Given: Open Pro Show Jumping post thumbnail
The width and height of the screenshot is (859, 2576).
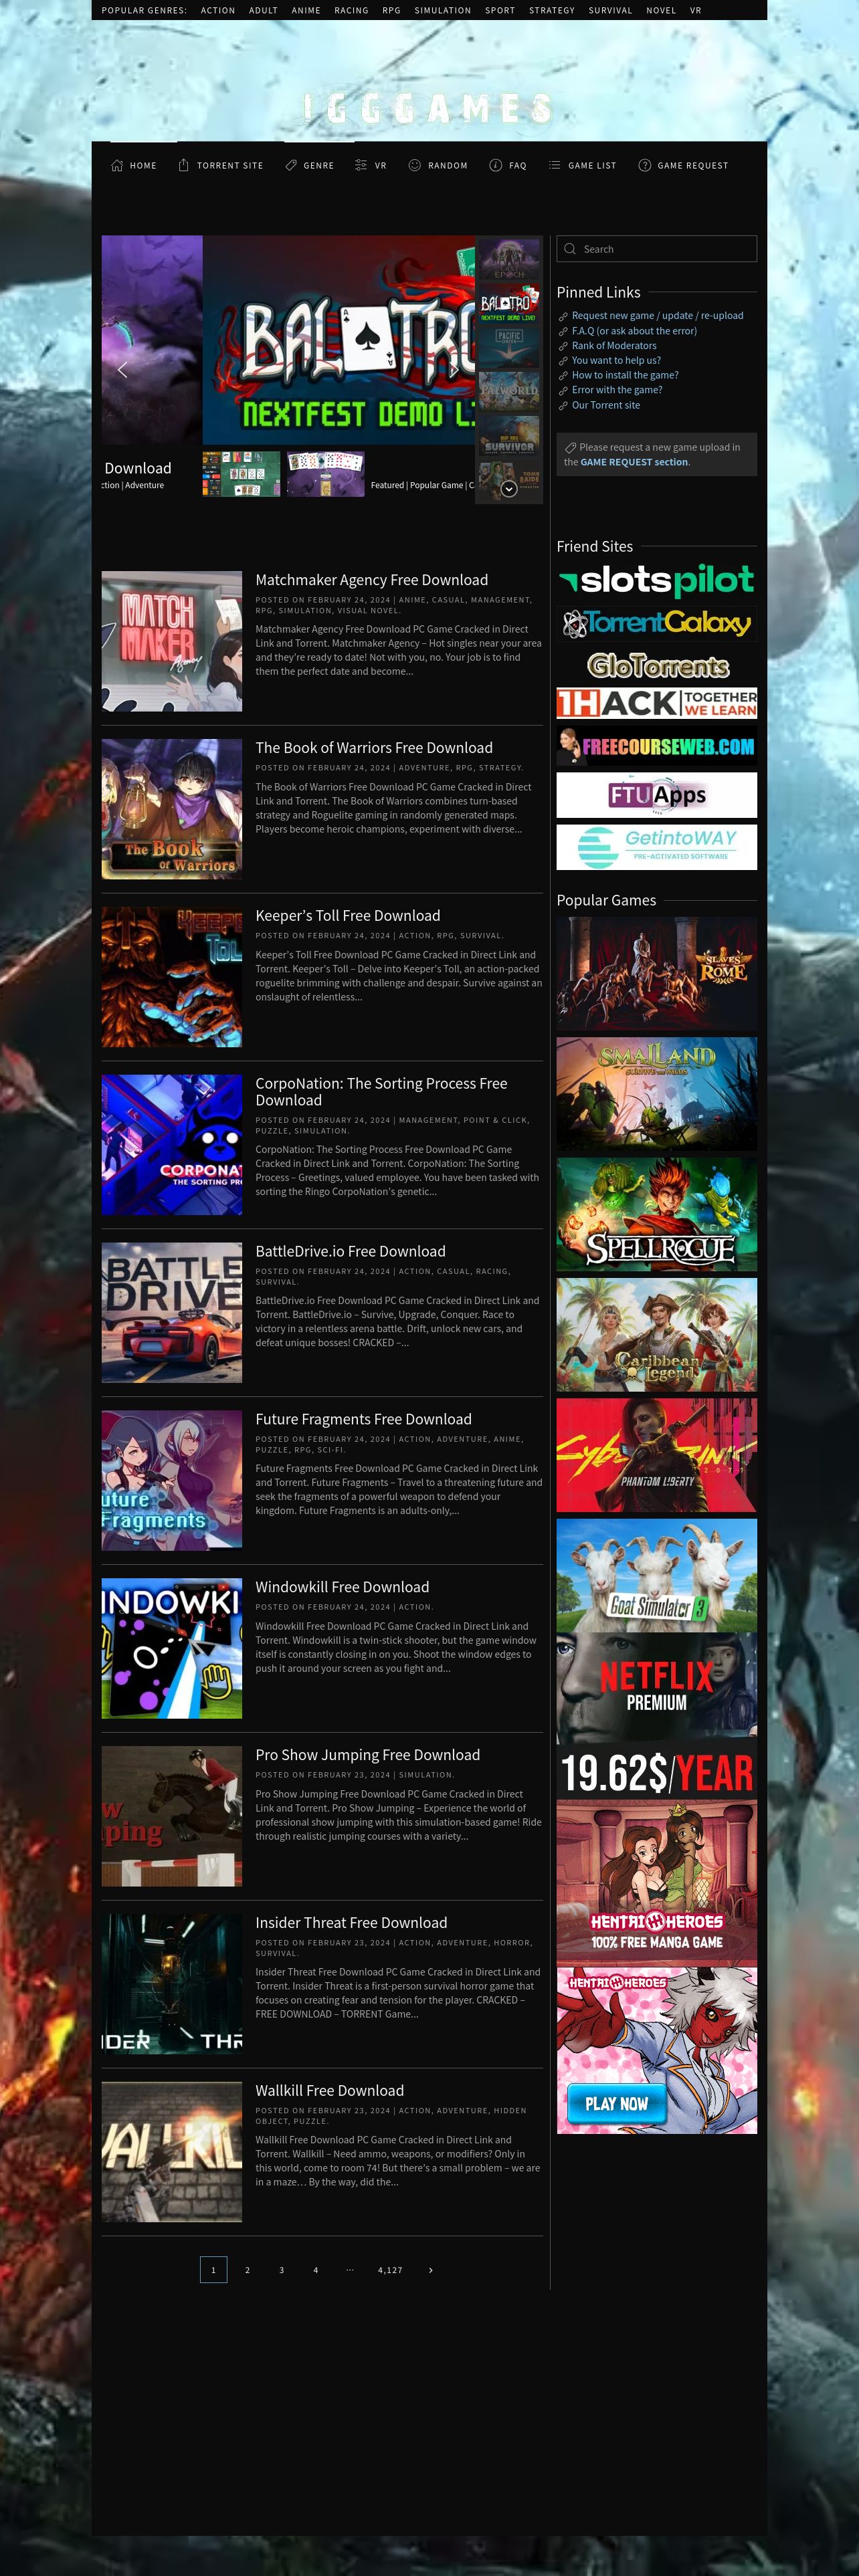Looking at the screenshot, I should click(x=172, y=1817).
